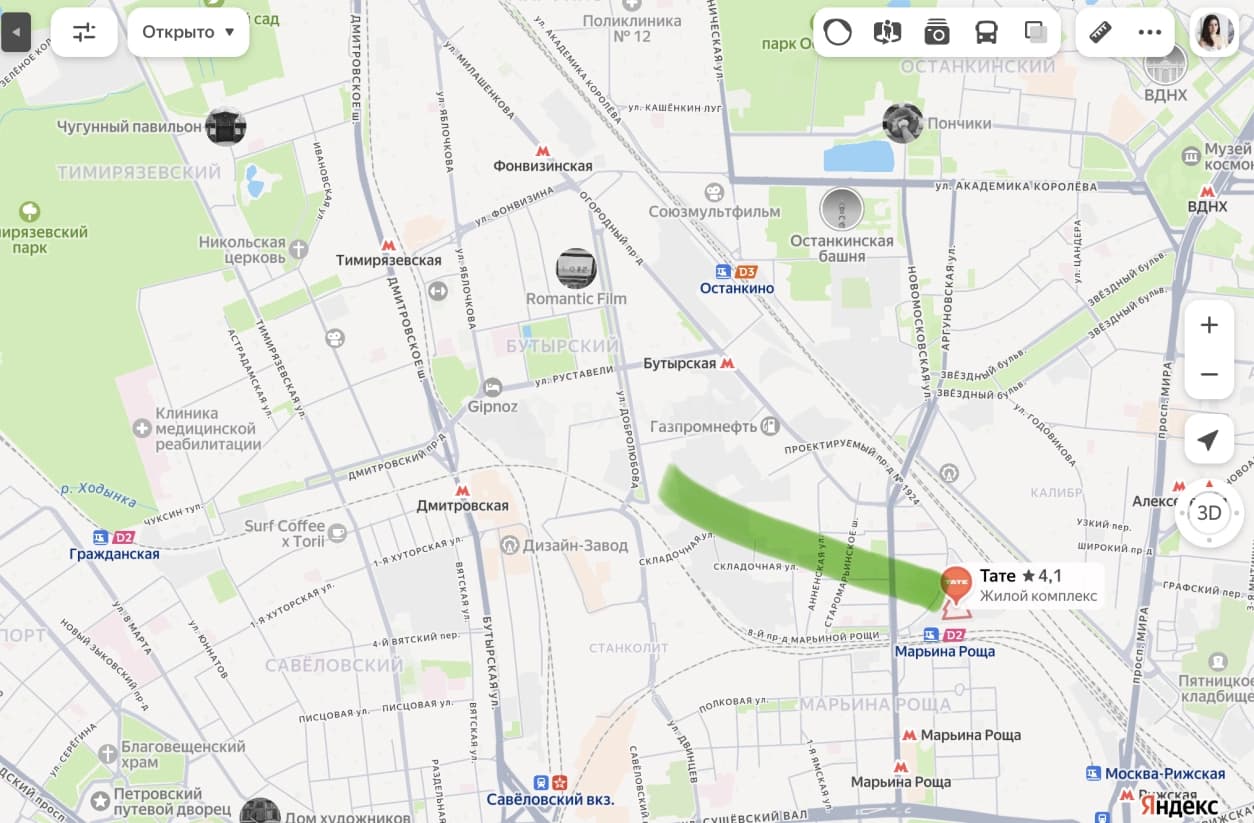
Task: Open the user profile avatar
Action: (x=1213, y=33)
